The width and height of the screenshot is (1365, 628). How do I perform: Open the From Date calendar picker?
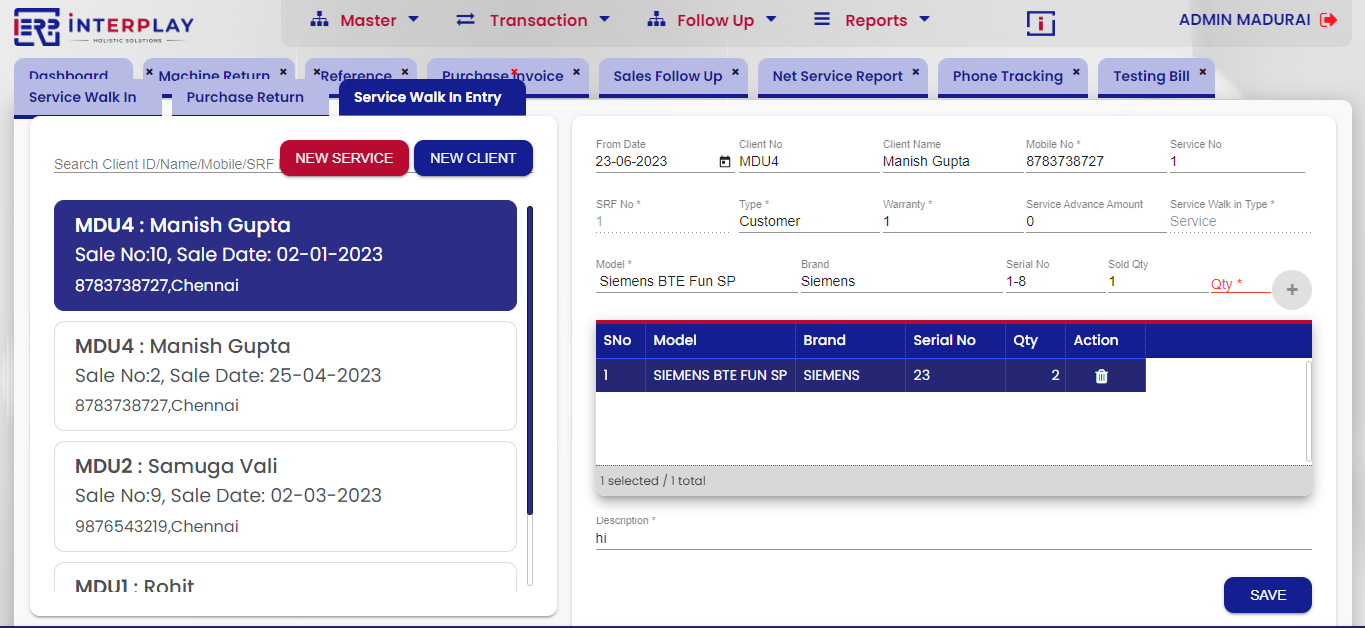(x=725, y=162)
